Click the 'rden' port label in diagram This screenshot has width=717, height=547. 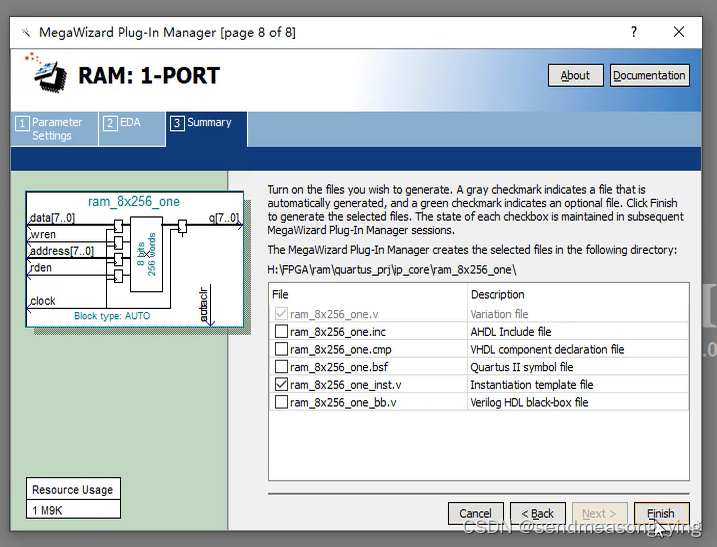pos(41,268)
